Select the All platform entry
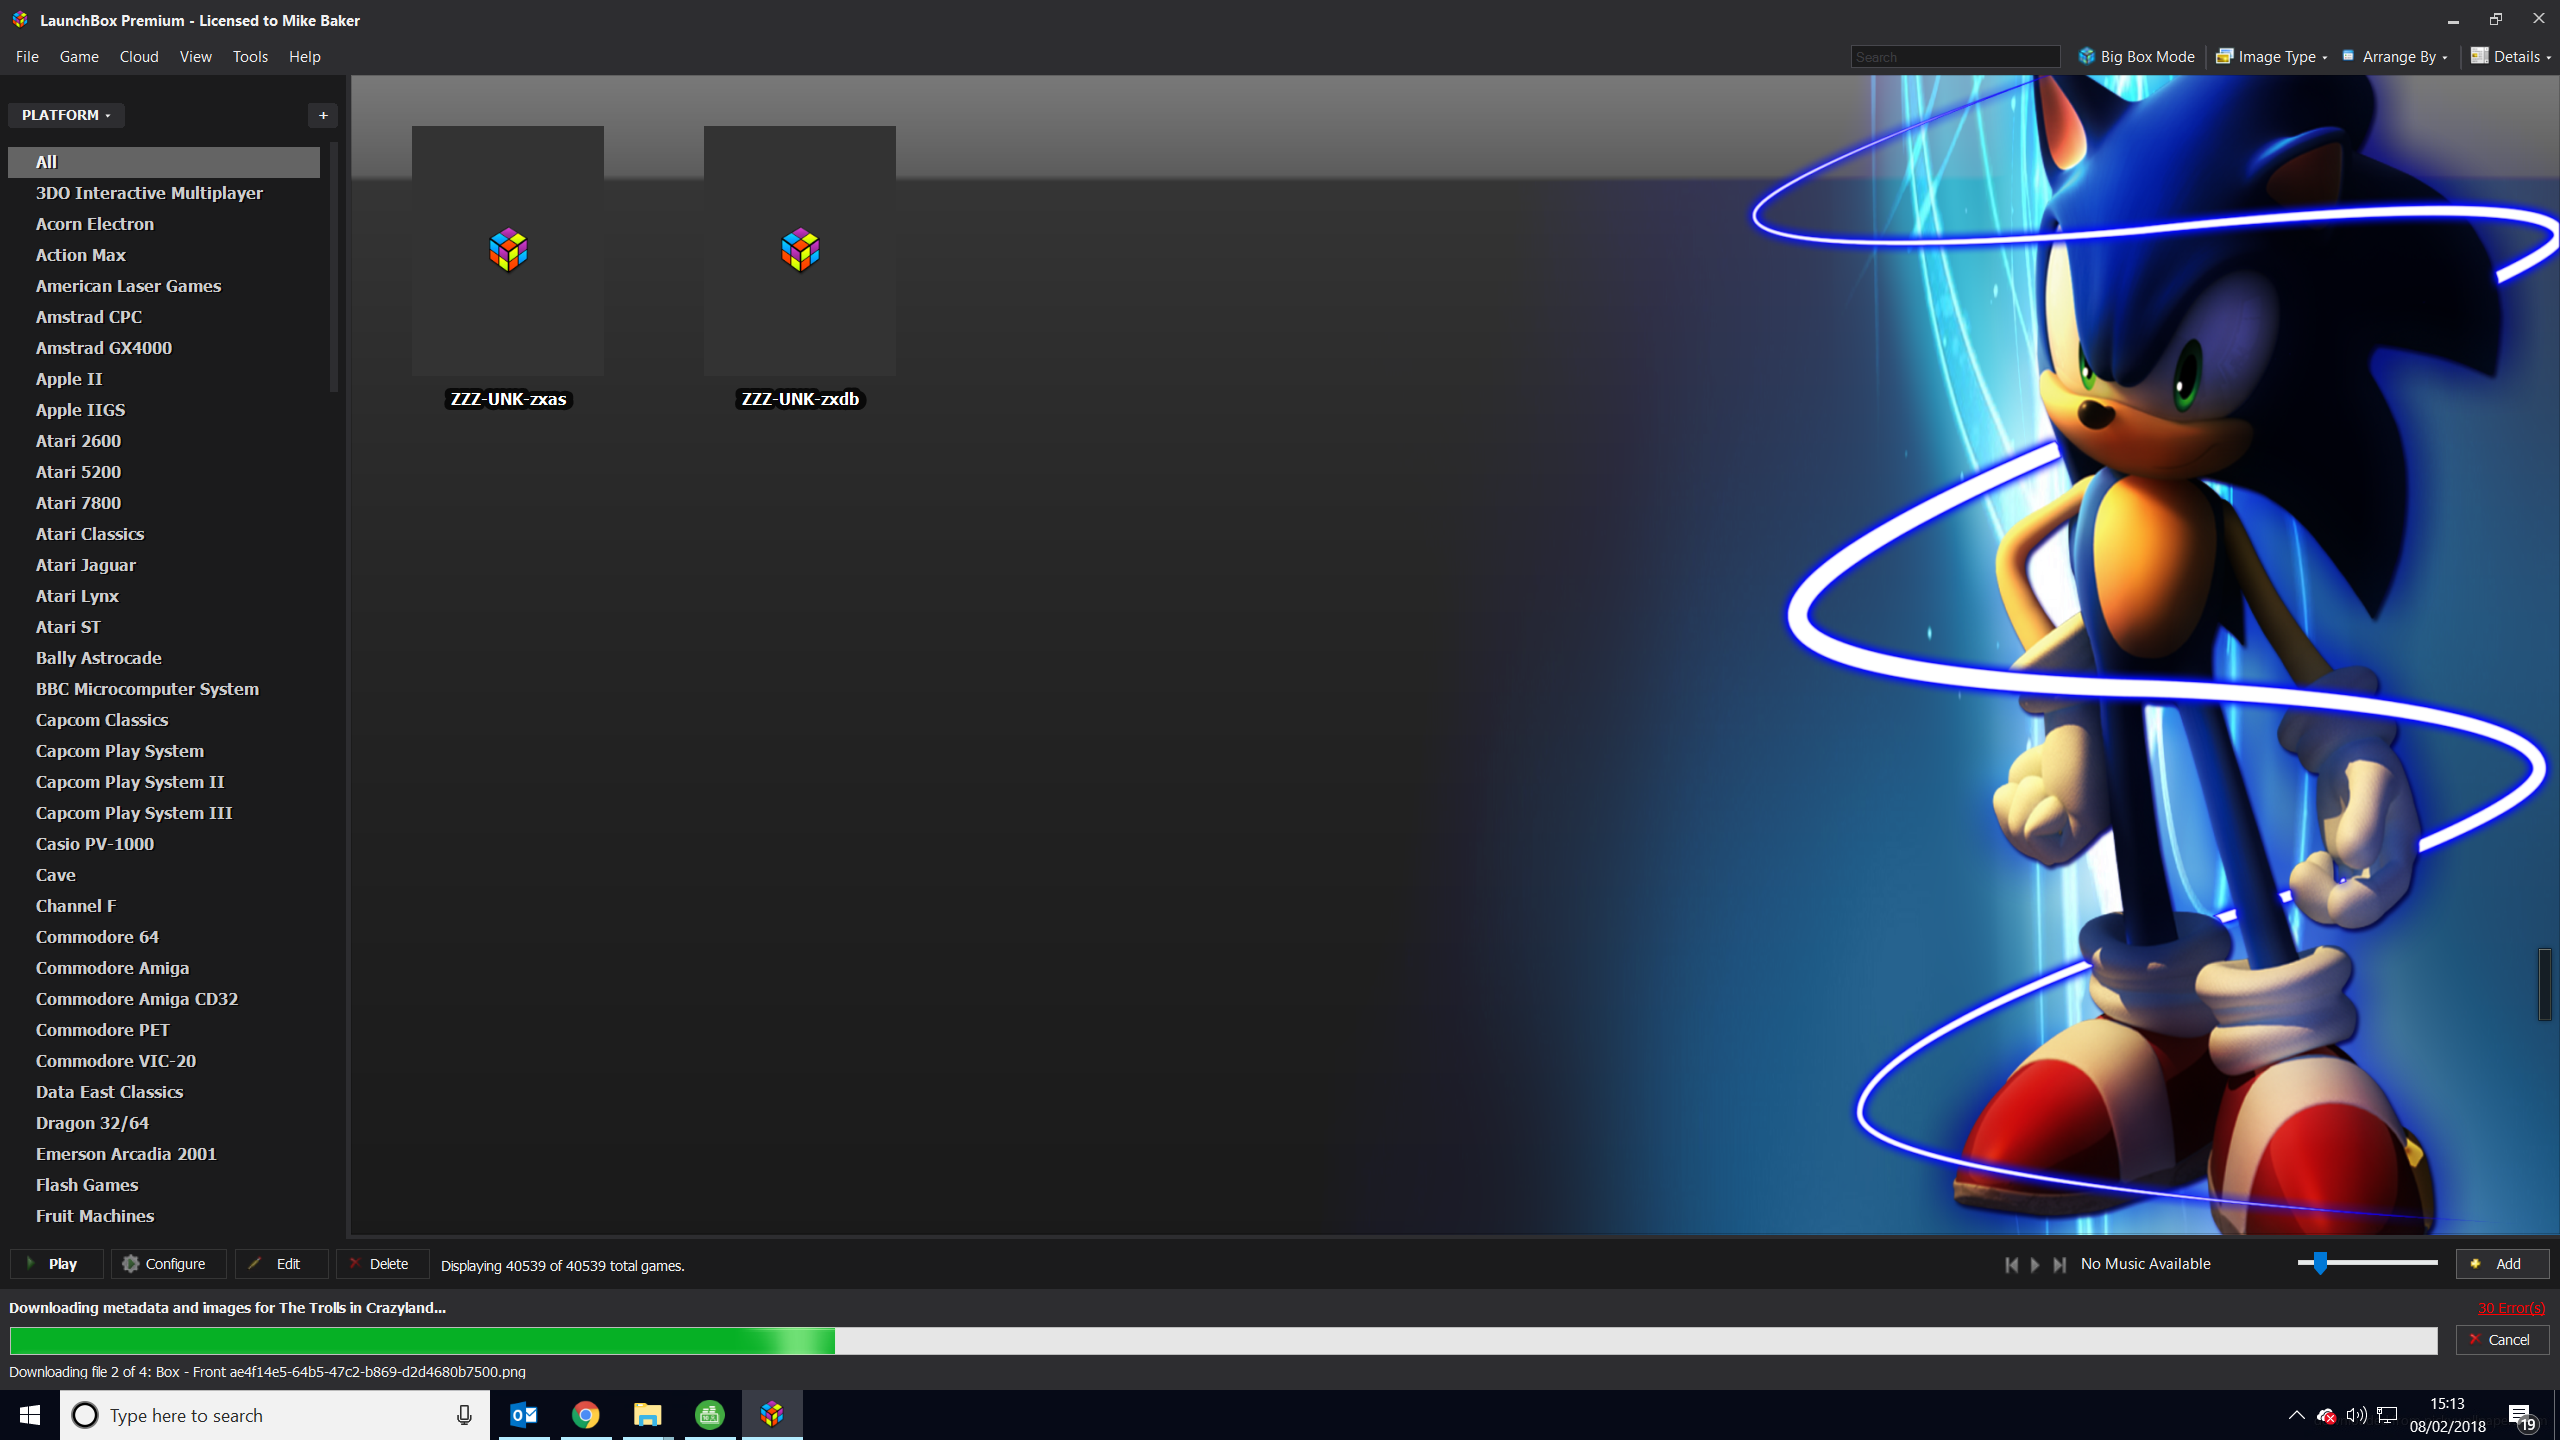The width and height of the screenshot is (2560, 1440). (164, 162)
